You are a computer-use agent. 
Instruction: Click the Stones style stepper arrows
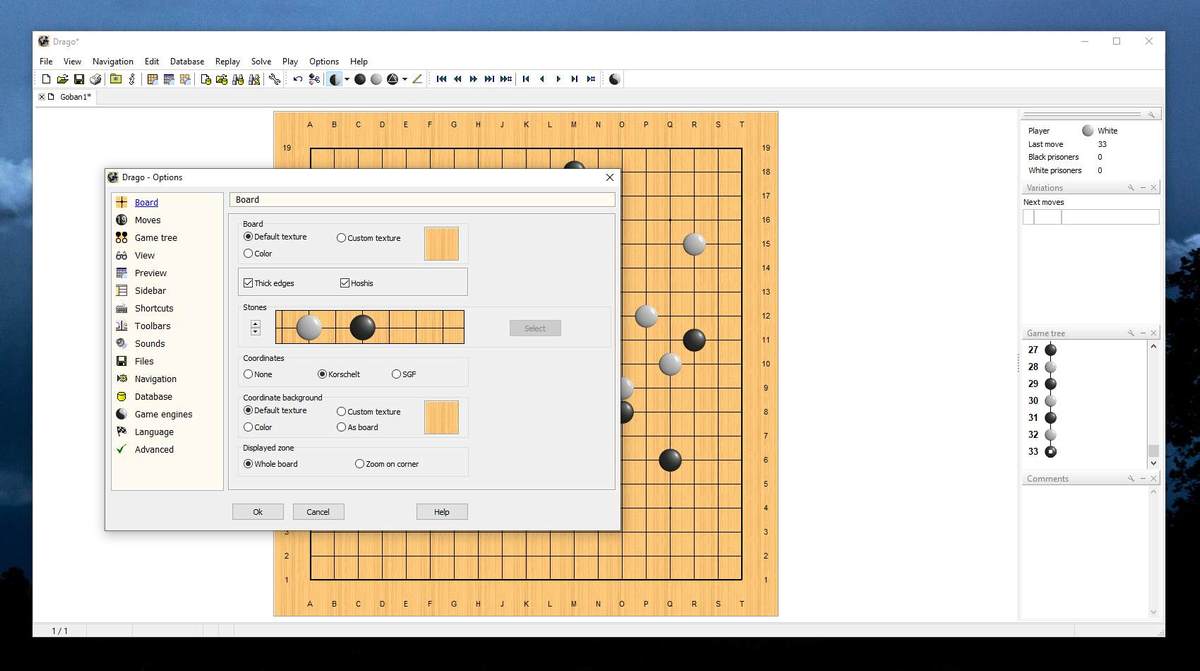tap(256, 327)
